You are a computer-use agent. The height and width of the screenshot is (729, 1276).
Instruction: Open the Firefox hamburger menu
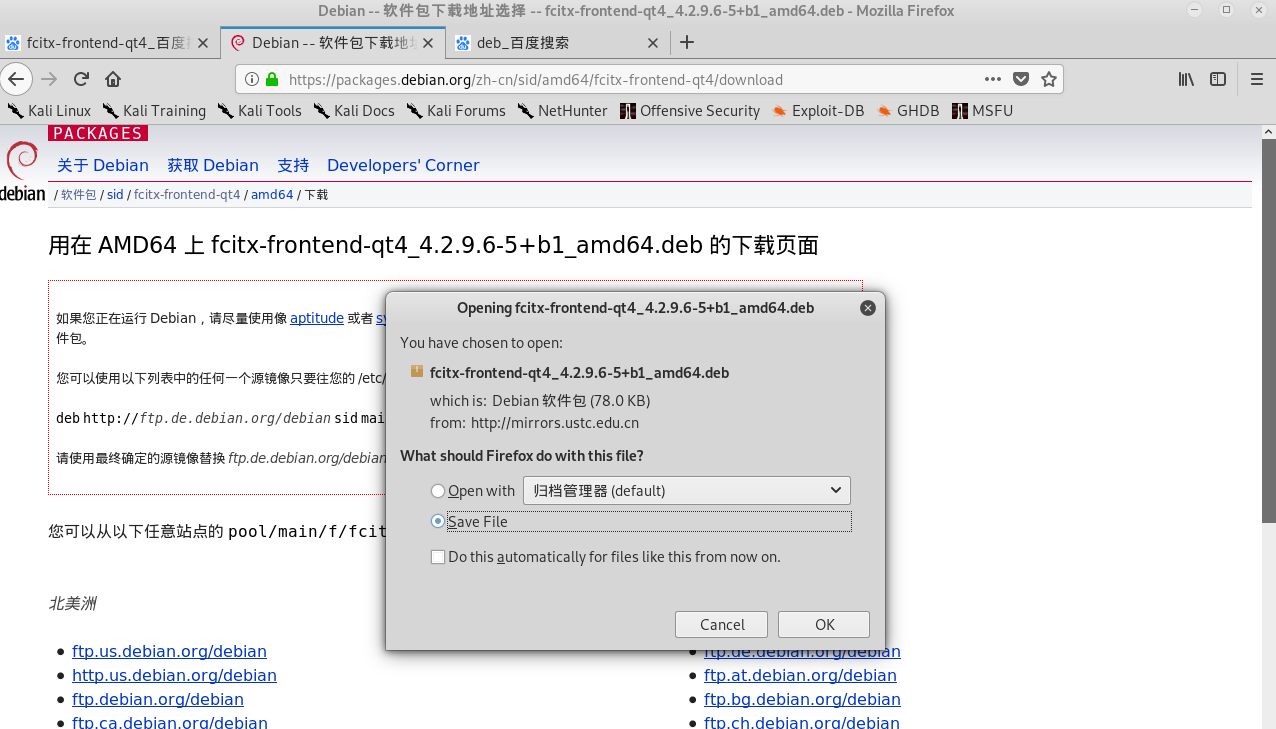click(1258, 79)
